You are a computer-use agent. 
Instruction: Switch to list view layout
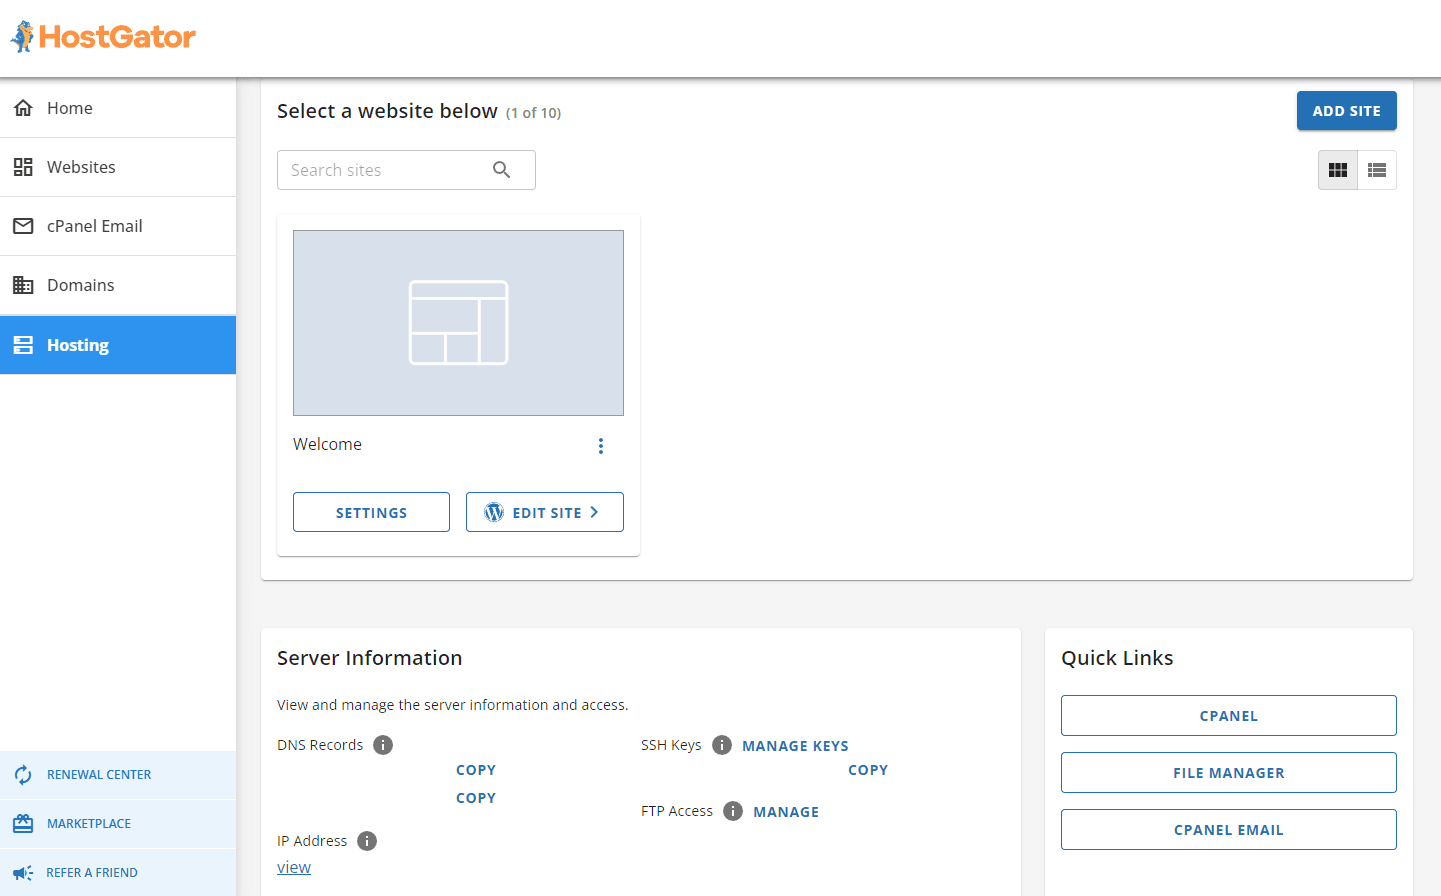point(1377,170)
